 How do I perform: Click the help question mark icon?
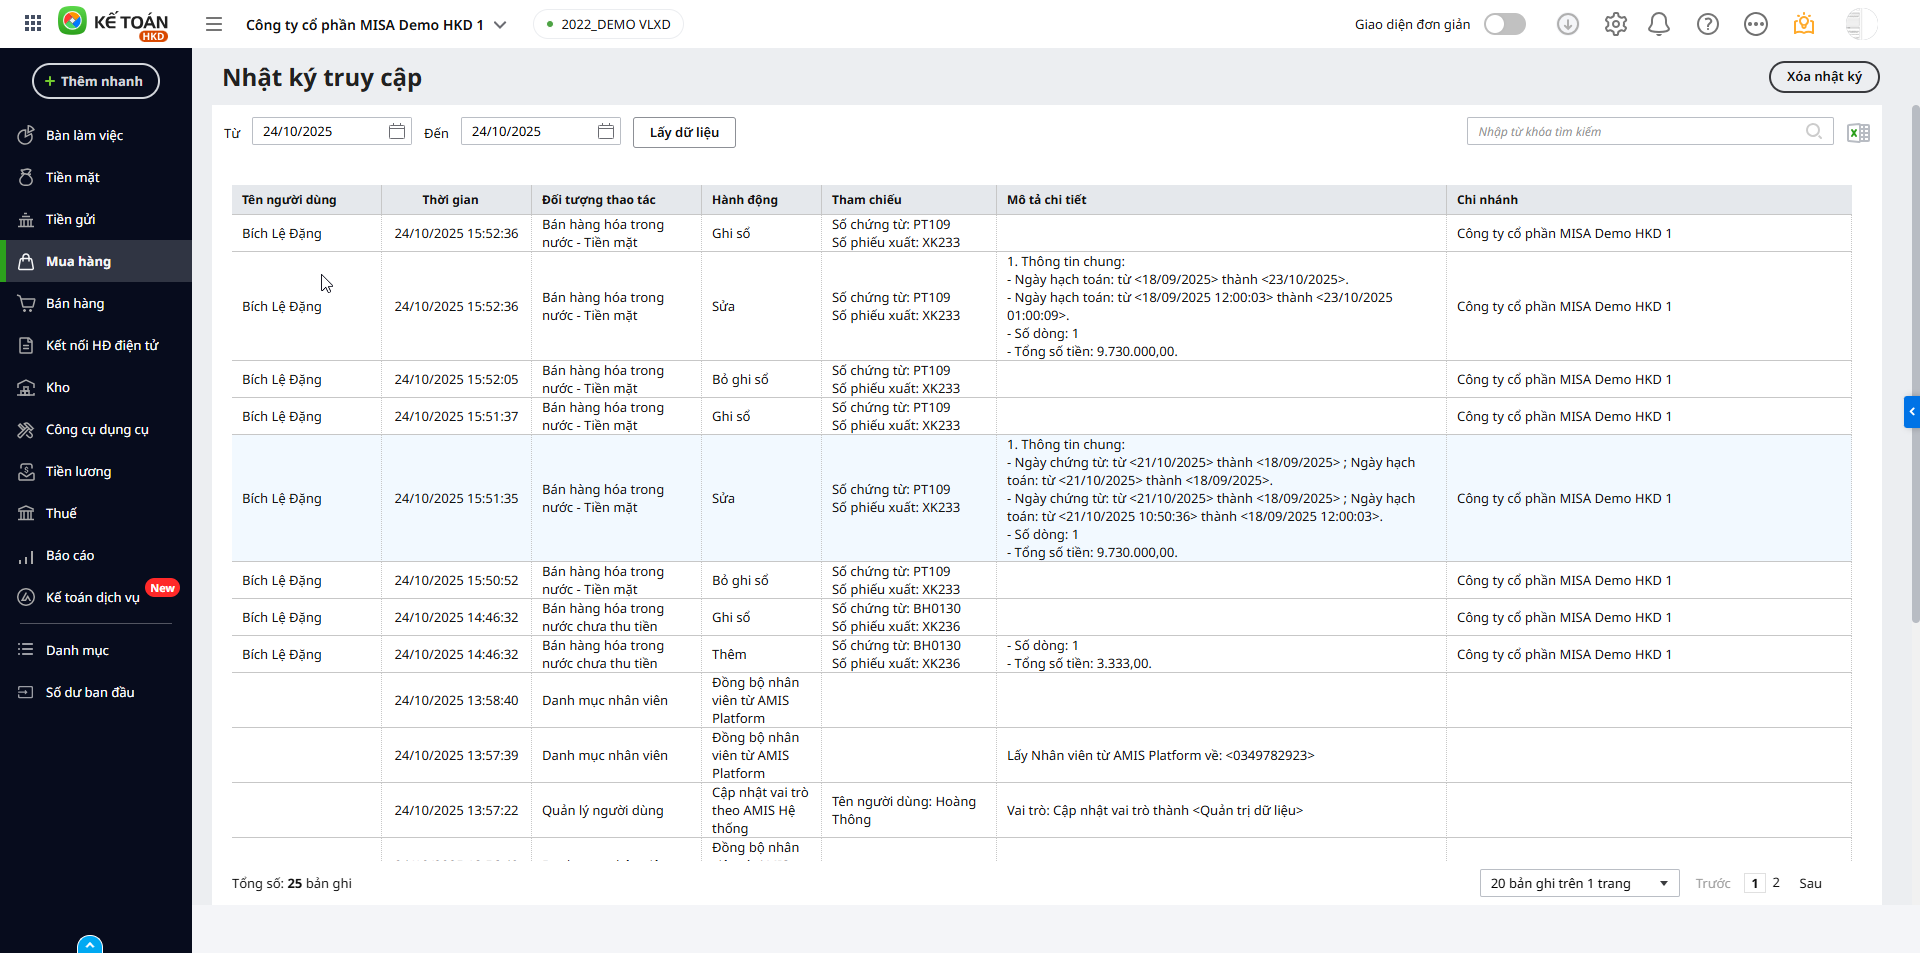(x=1707, y=24)
